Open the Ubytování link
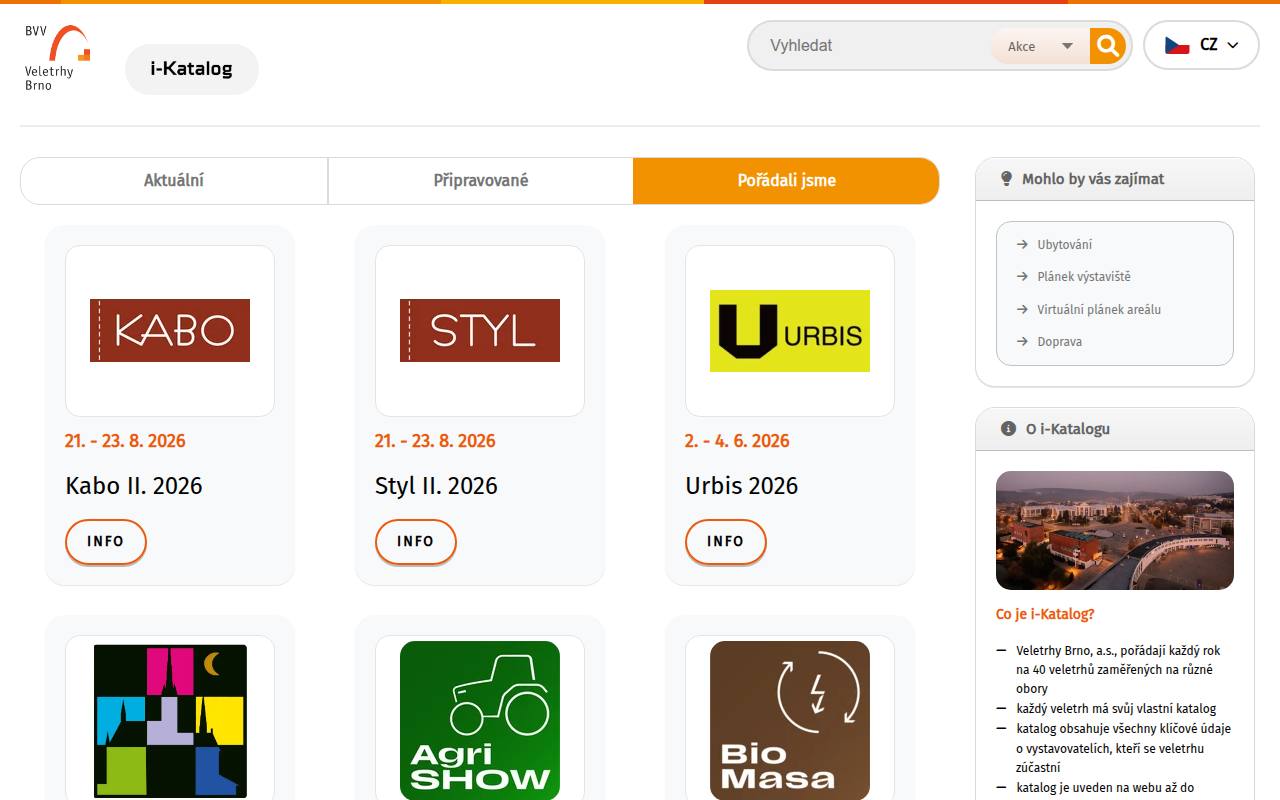Screen dimensions: 1280x800 tap(1064, 244)
